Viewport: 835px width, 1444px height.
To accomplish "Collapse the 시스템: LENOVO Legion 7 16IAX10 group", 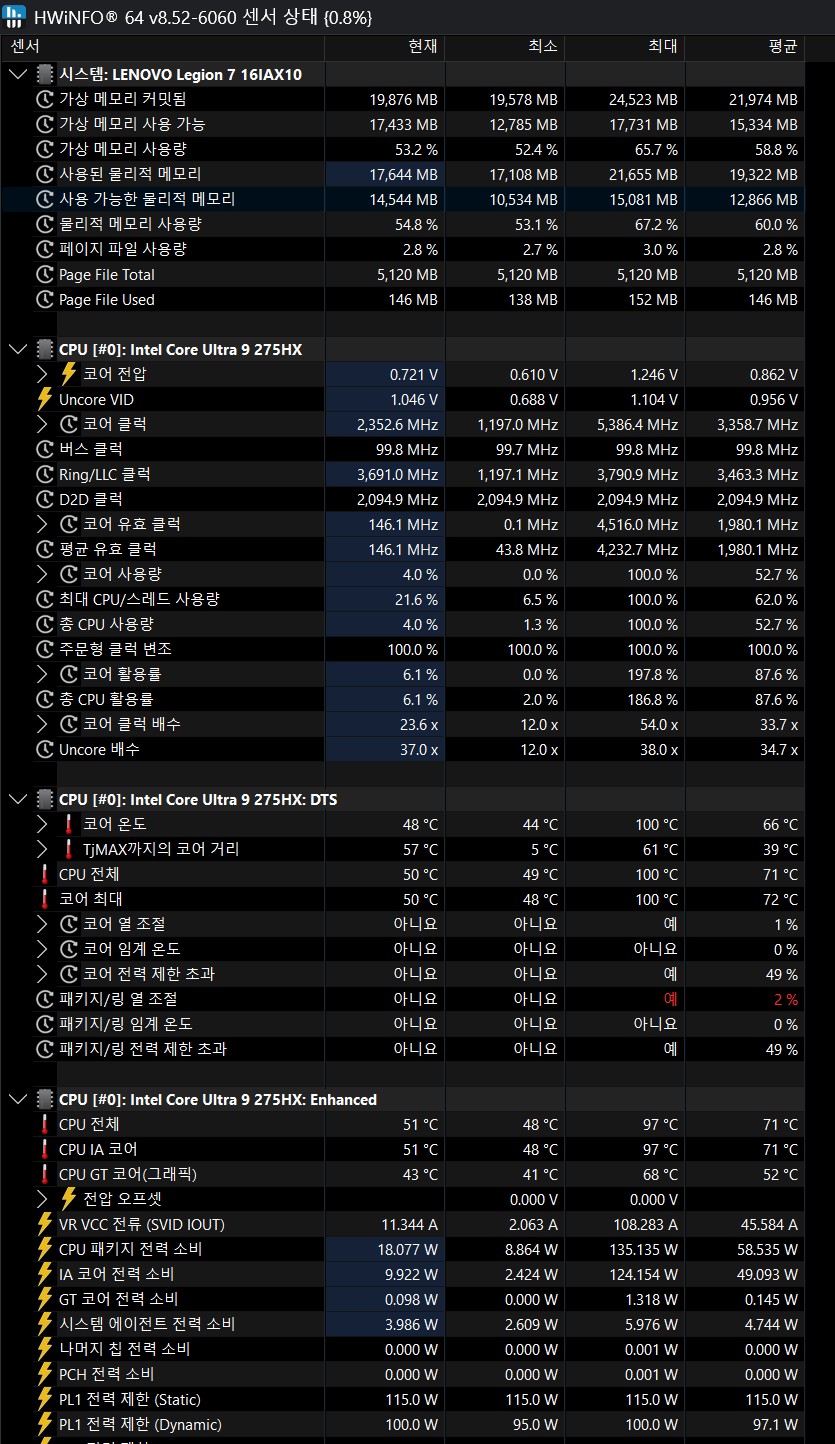I will (x=19, y=74).
